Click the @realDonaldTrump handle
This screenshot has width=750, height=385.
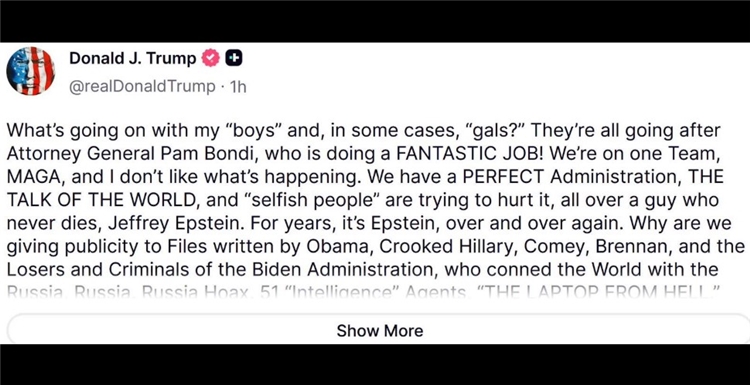click(142, 87)
